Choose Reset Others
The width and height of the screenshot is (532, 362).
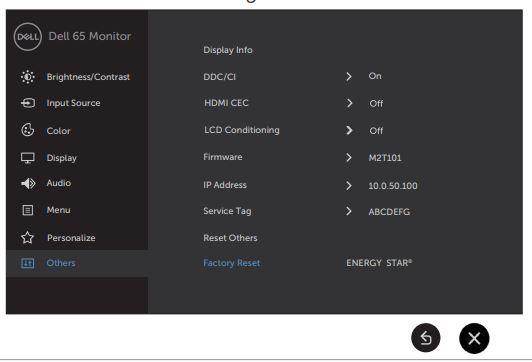click(230, 238)
